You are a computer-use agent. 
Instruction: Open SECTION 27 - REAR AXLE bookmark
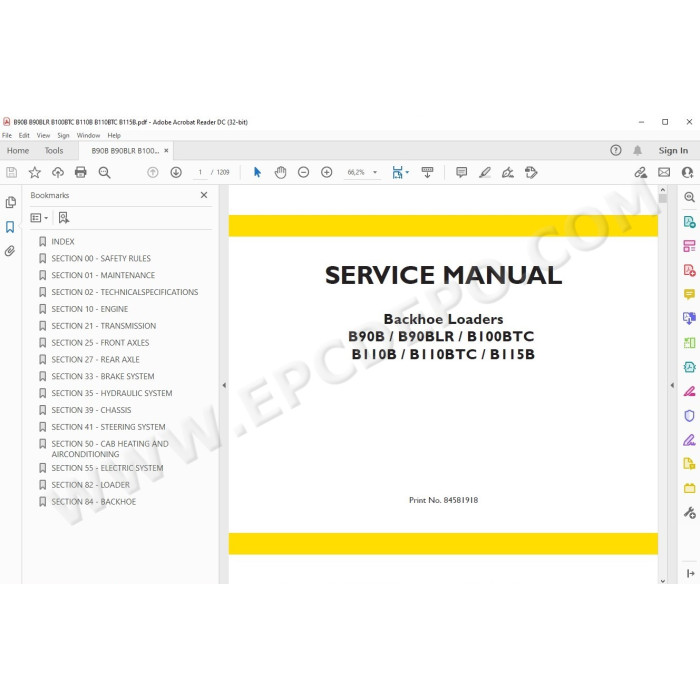pos(95,360)
